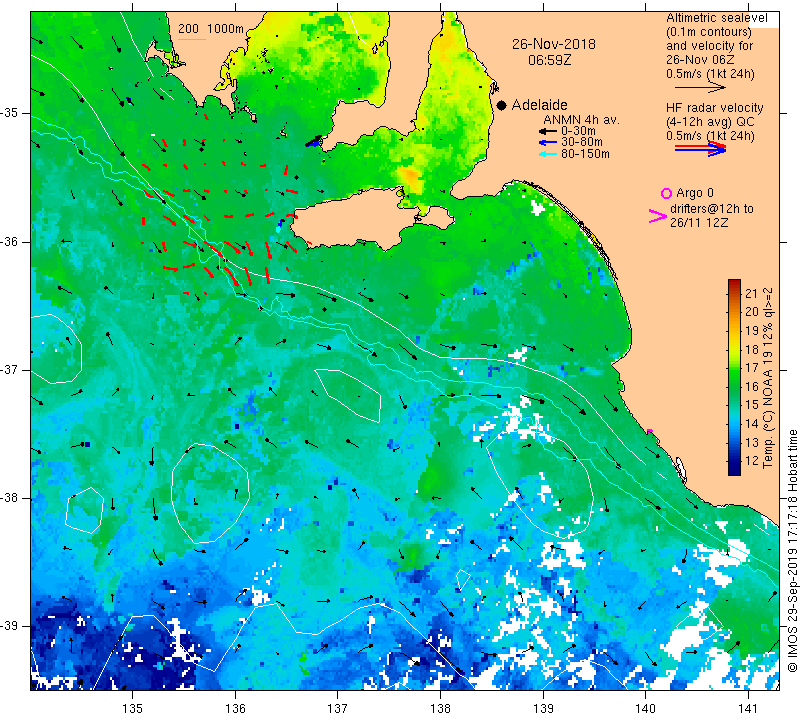Click the -38 latitude axis label
Image resolution: width=800 pixels, height=720 pixels.
point(9,498)
